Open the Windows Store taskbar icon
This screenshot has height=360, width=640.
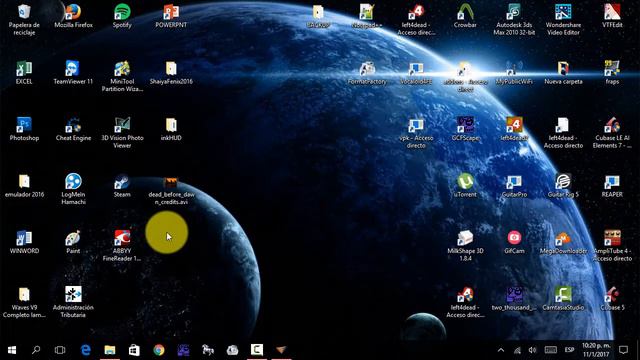coord(134,350)
